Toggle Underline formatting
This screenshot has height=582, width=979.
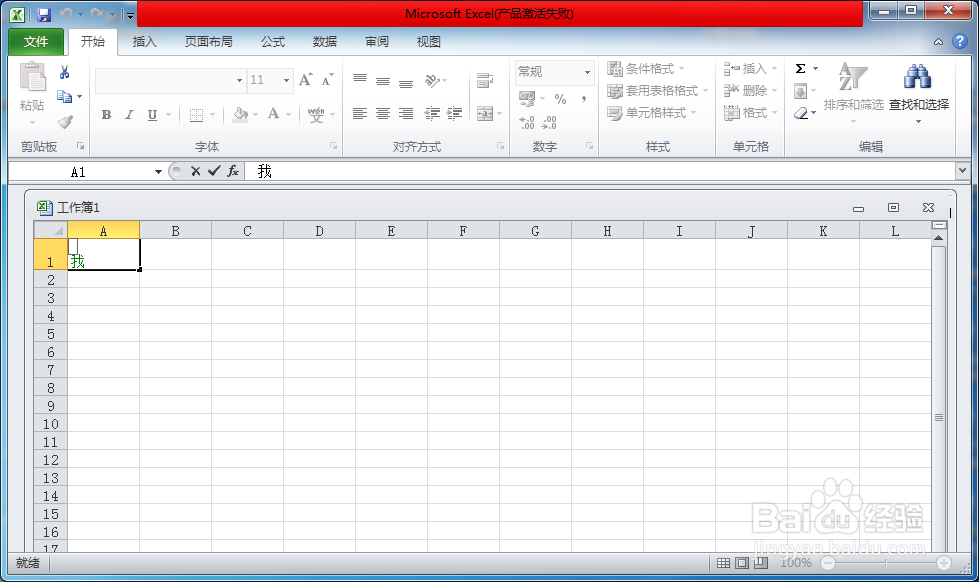coord(152,115)
